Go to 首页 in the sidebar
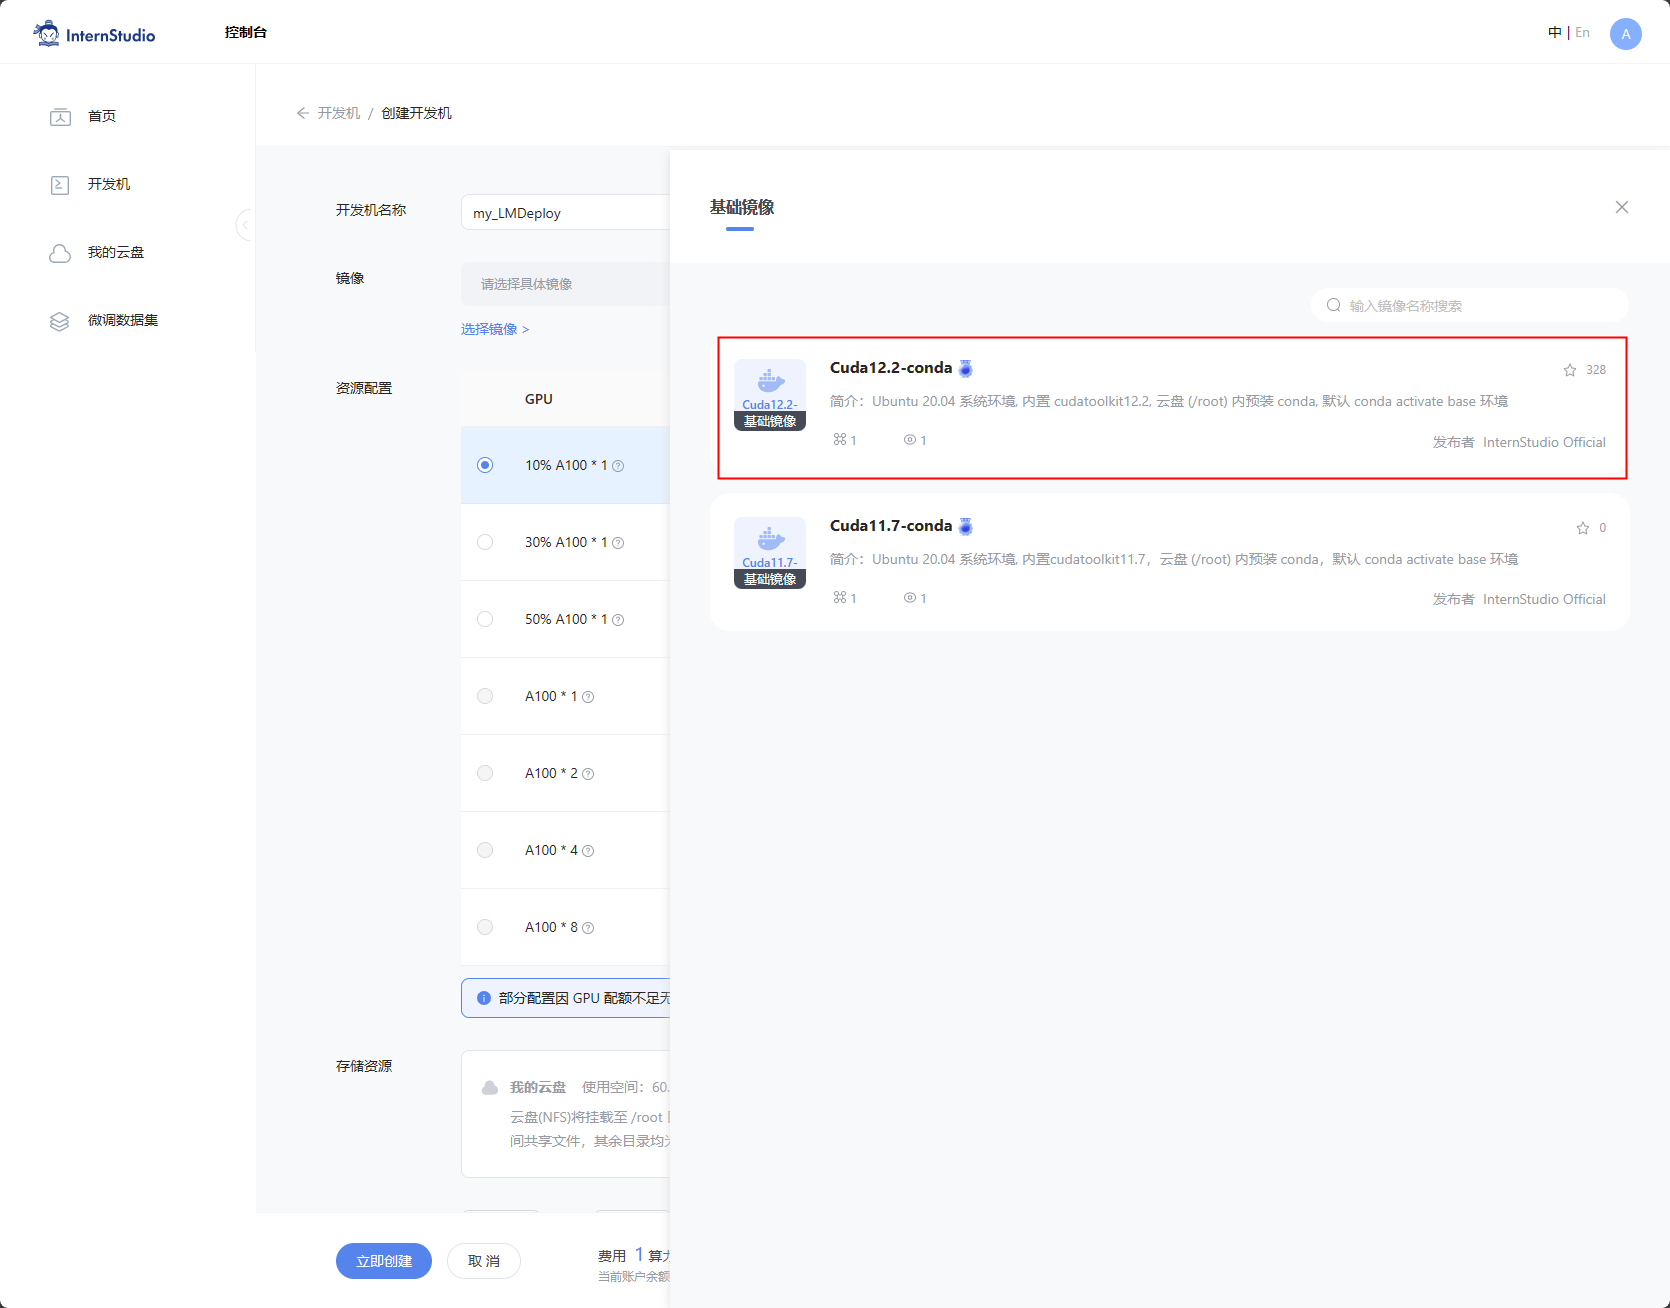The height and width of the screenshot is (1308, 1670). [102, 116]
